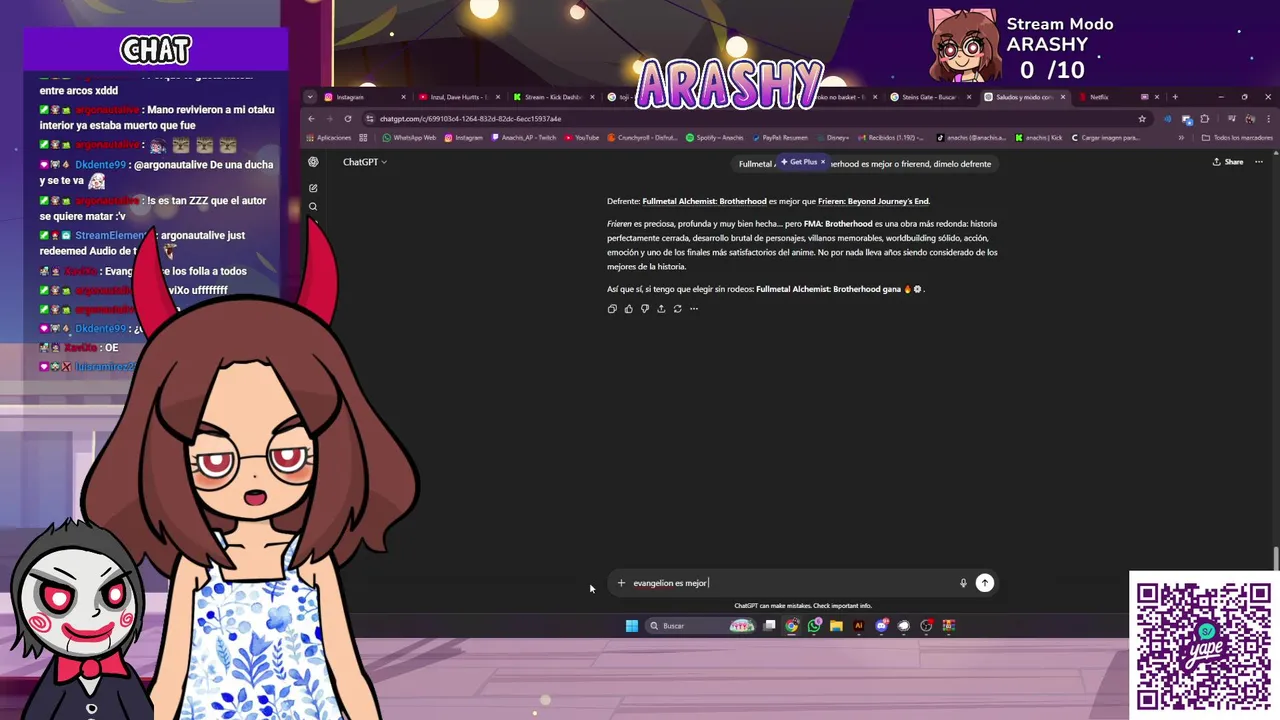The image size is (1280, 720).
Task: Click the Frieren: Beyond Journey's End text
Action: 873,201
